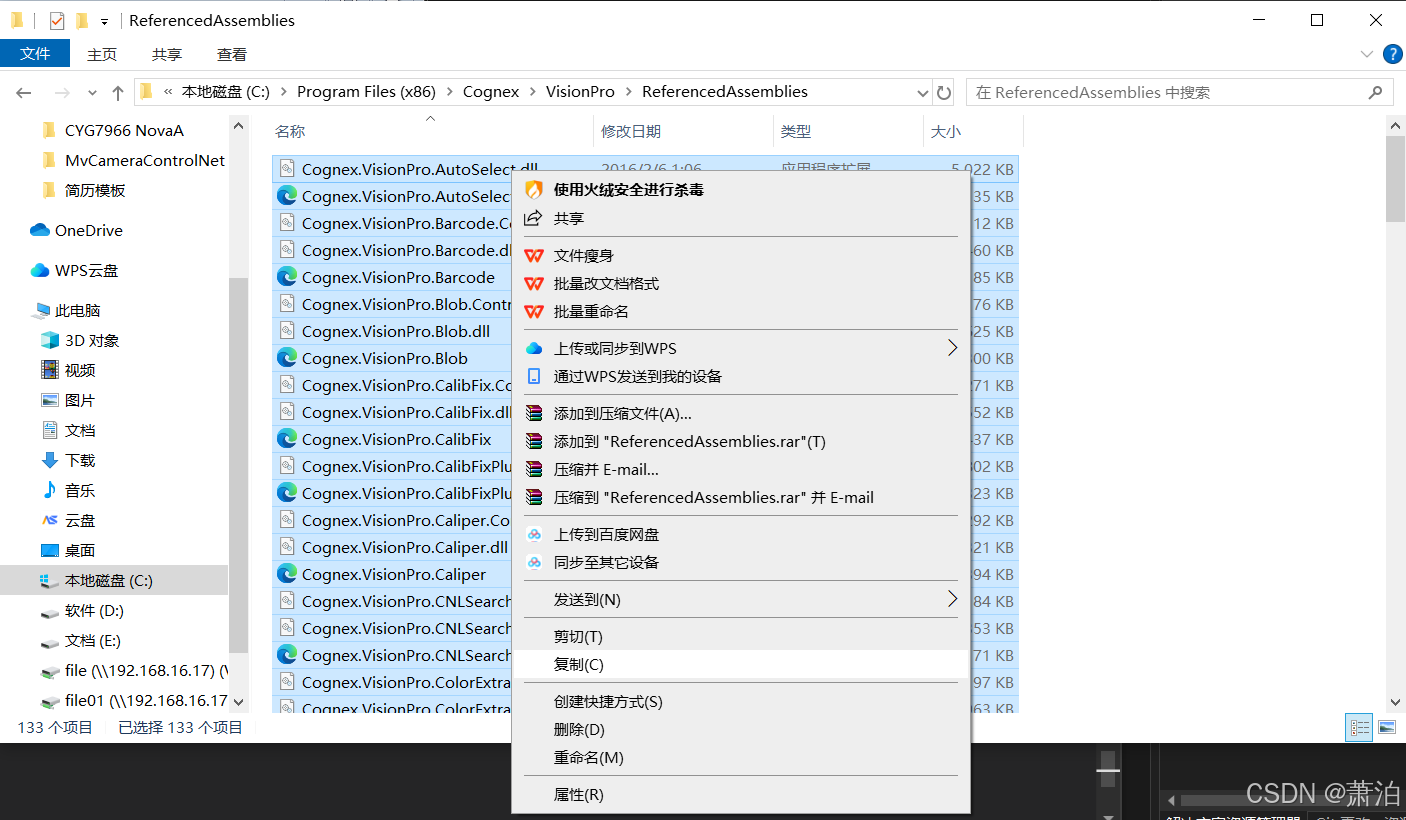The height and width of the screenshot is (820, 1406).
Task: Click the file list vertical scrollbar thumb
Action: point(1395,179)
